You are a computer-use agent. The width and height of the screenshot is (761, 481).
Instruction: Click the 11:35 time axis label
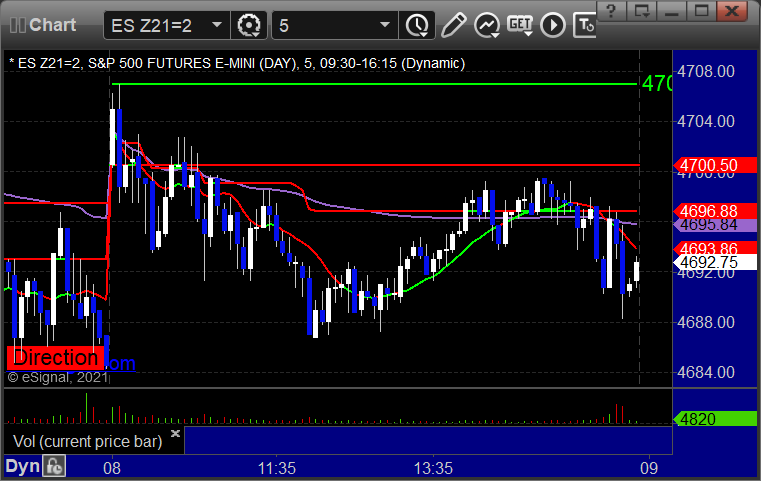[277, 468]
